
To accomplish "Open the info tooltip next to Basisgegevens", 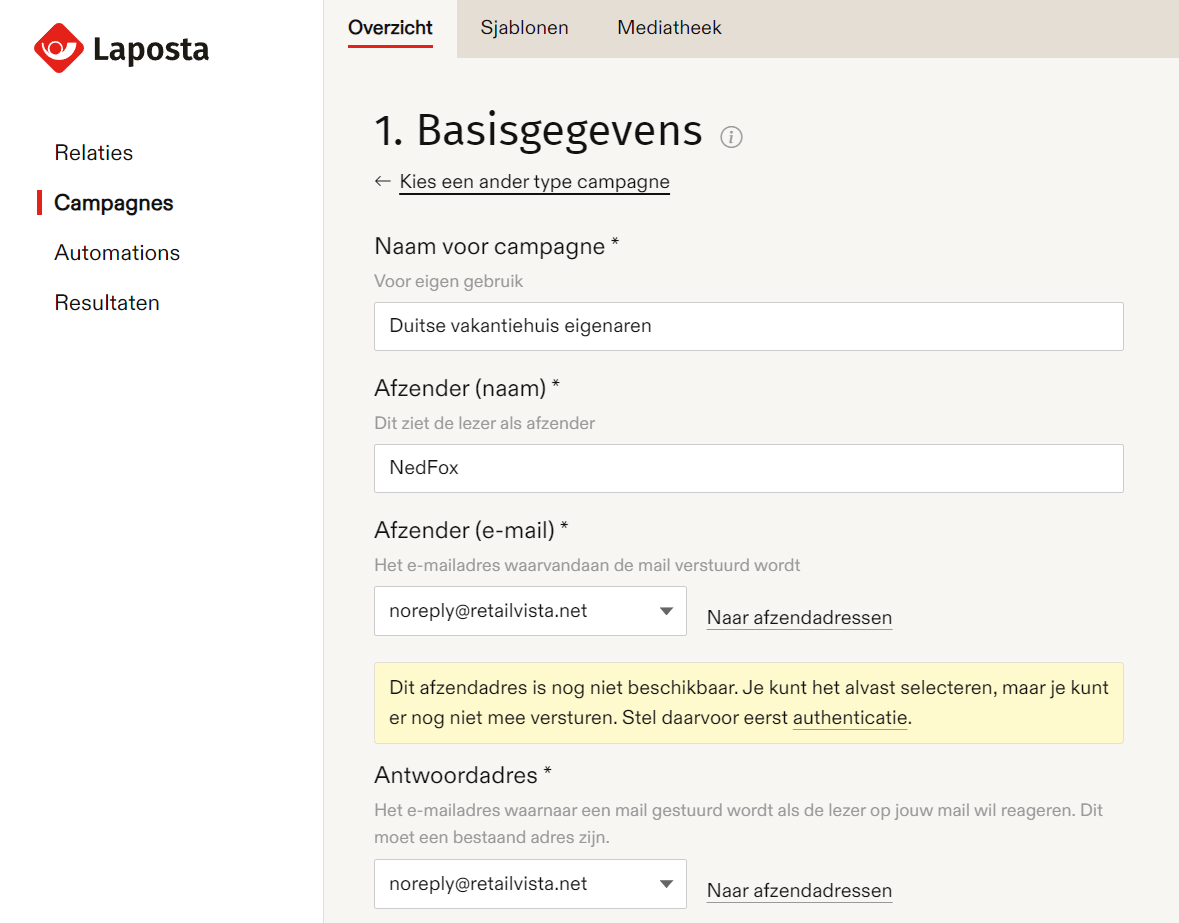I will (731, 137).
